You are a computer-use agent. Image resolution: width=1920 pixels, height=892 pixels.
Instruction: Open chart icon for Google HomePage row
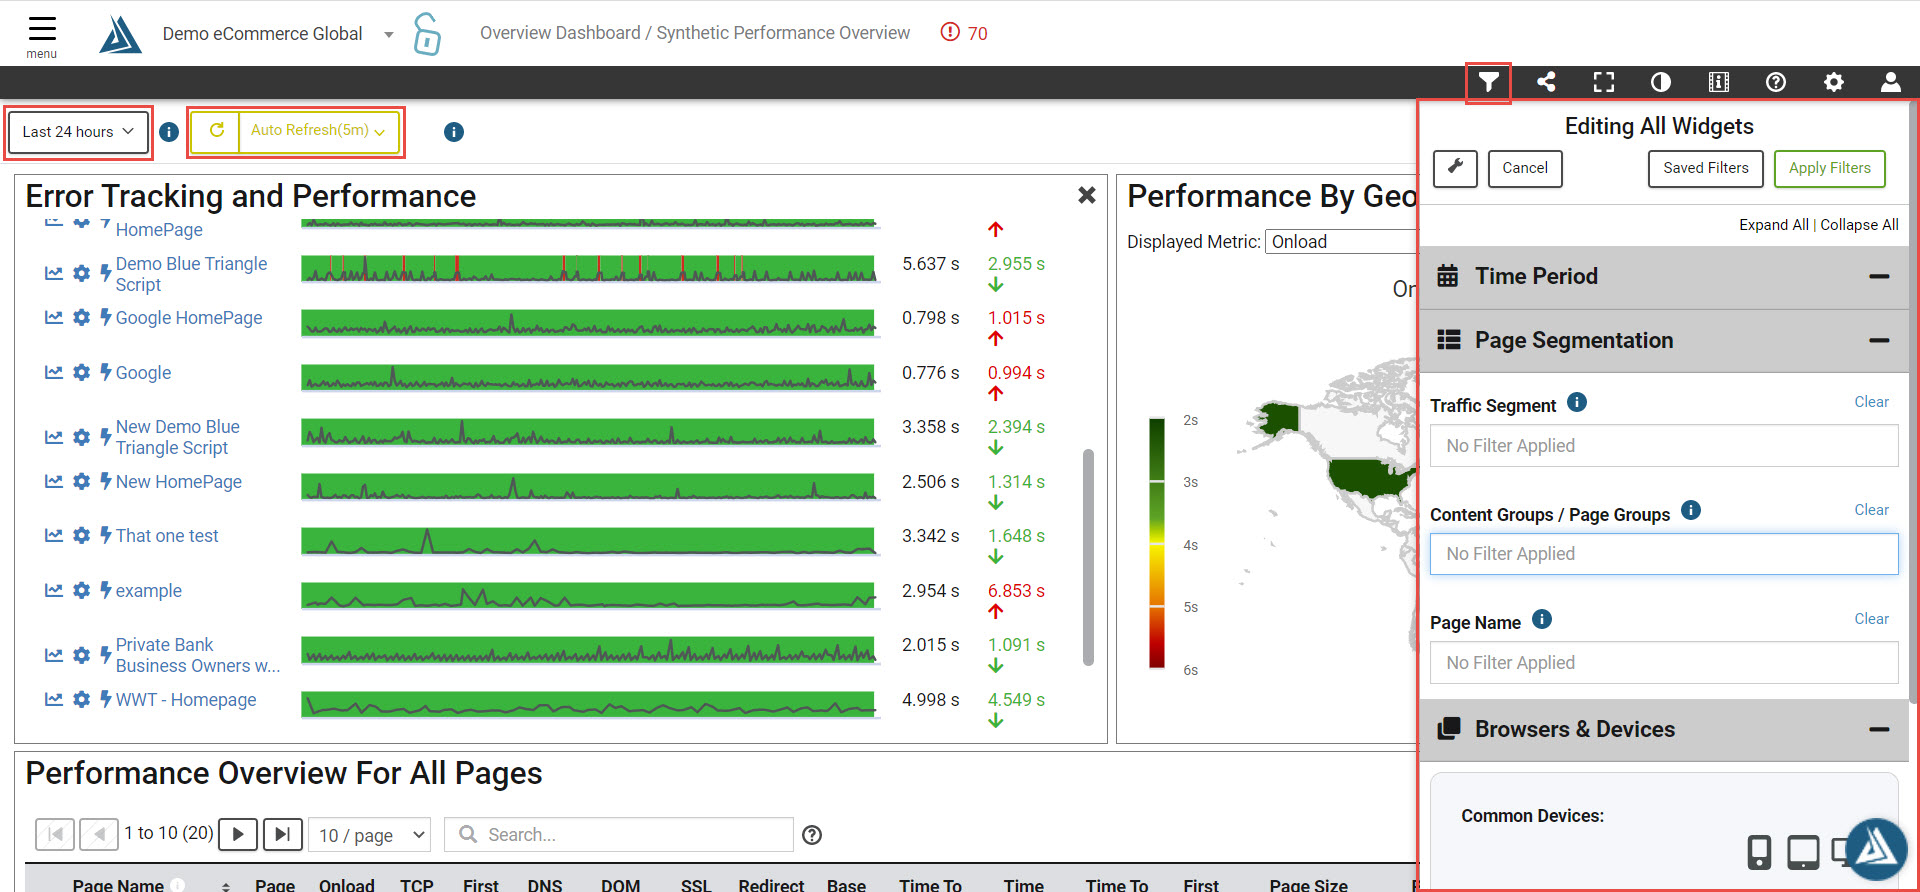pyautogui.click(x=54, y=318)
